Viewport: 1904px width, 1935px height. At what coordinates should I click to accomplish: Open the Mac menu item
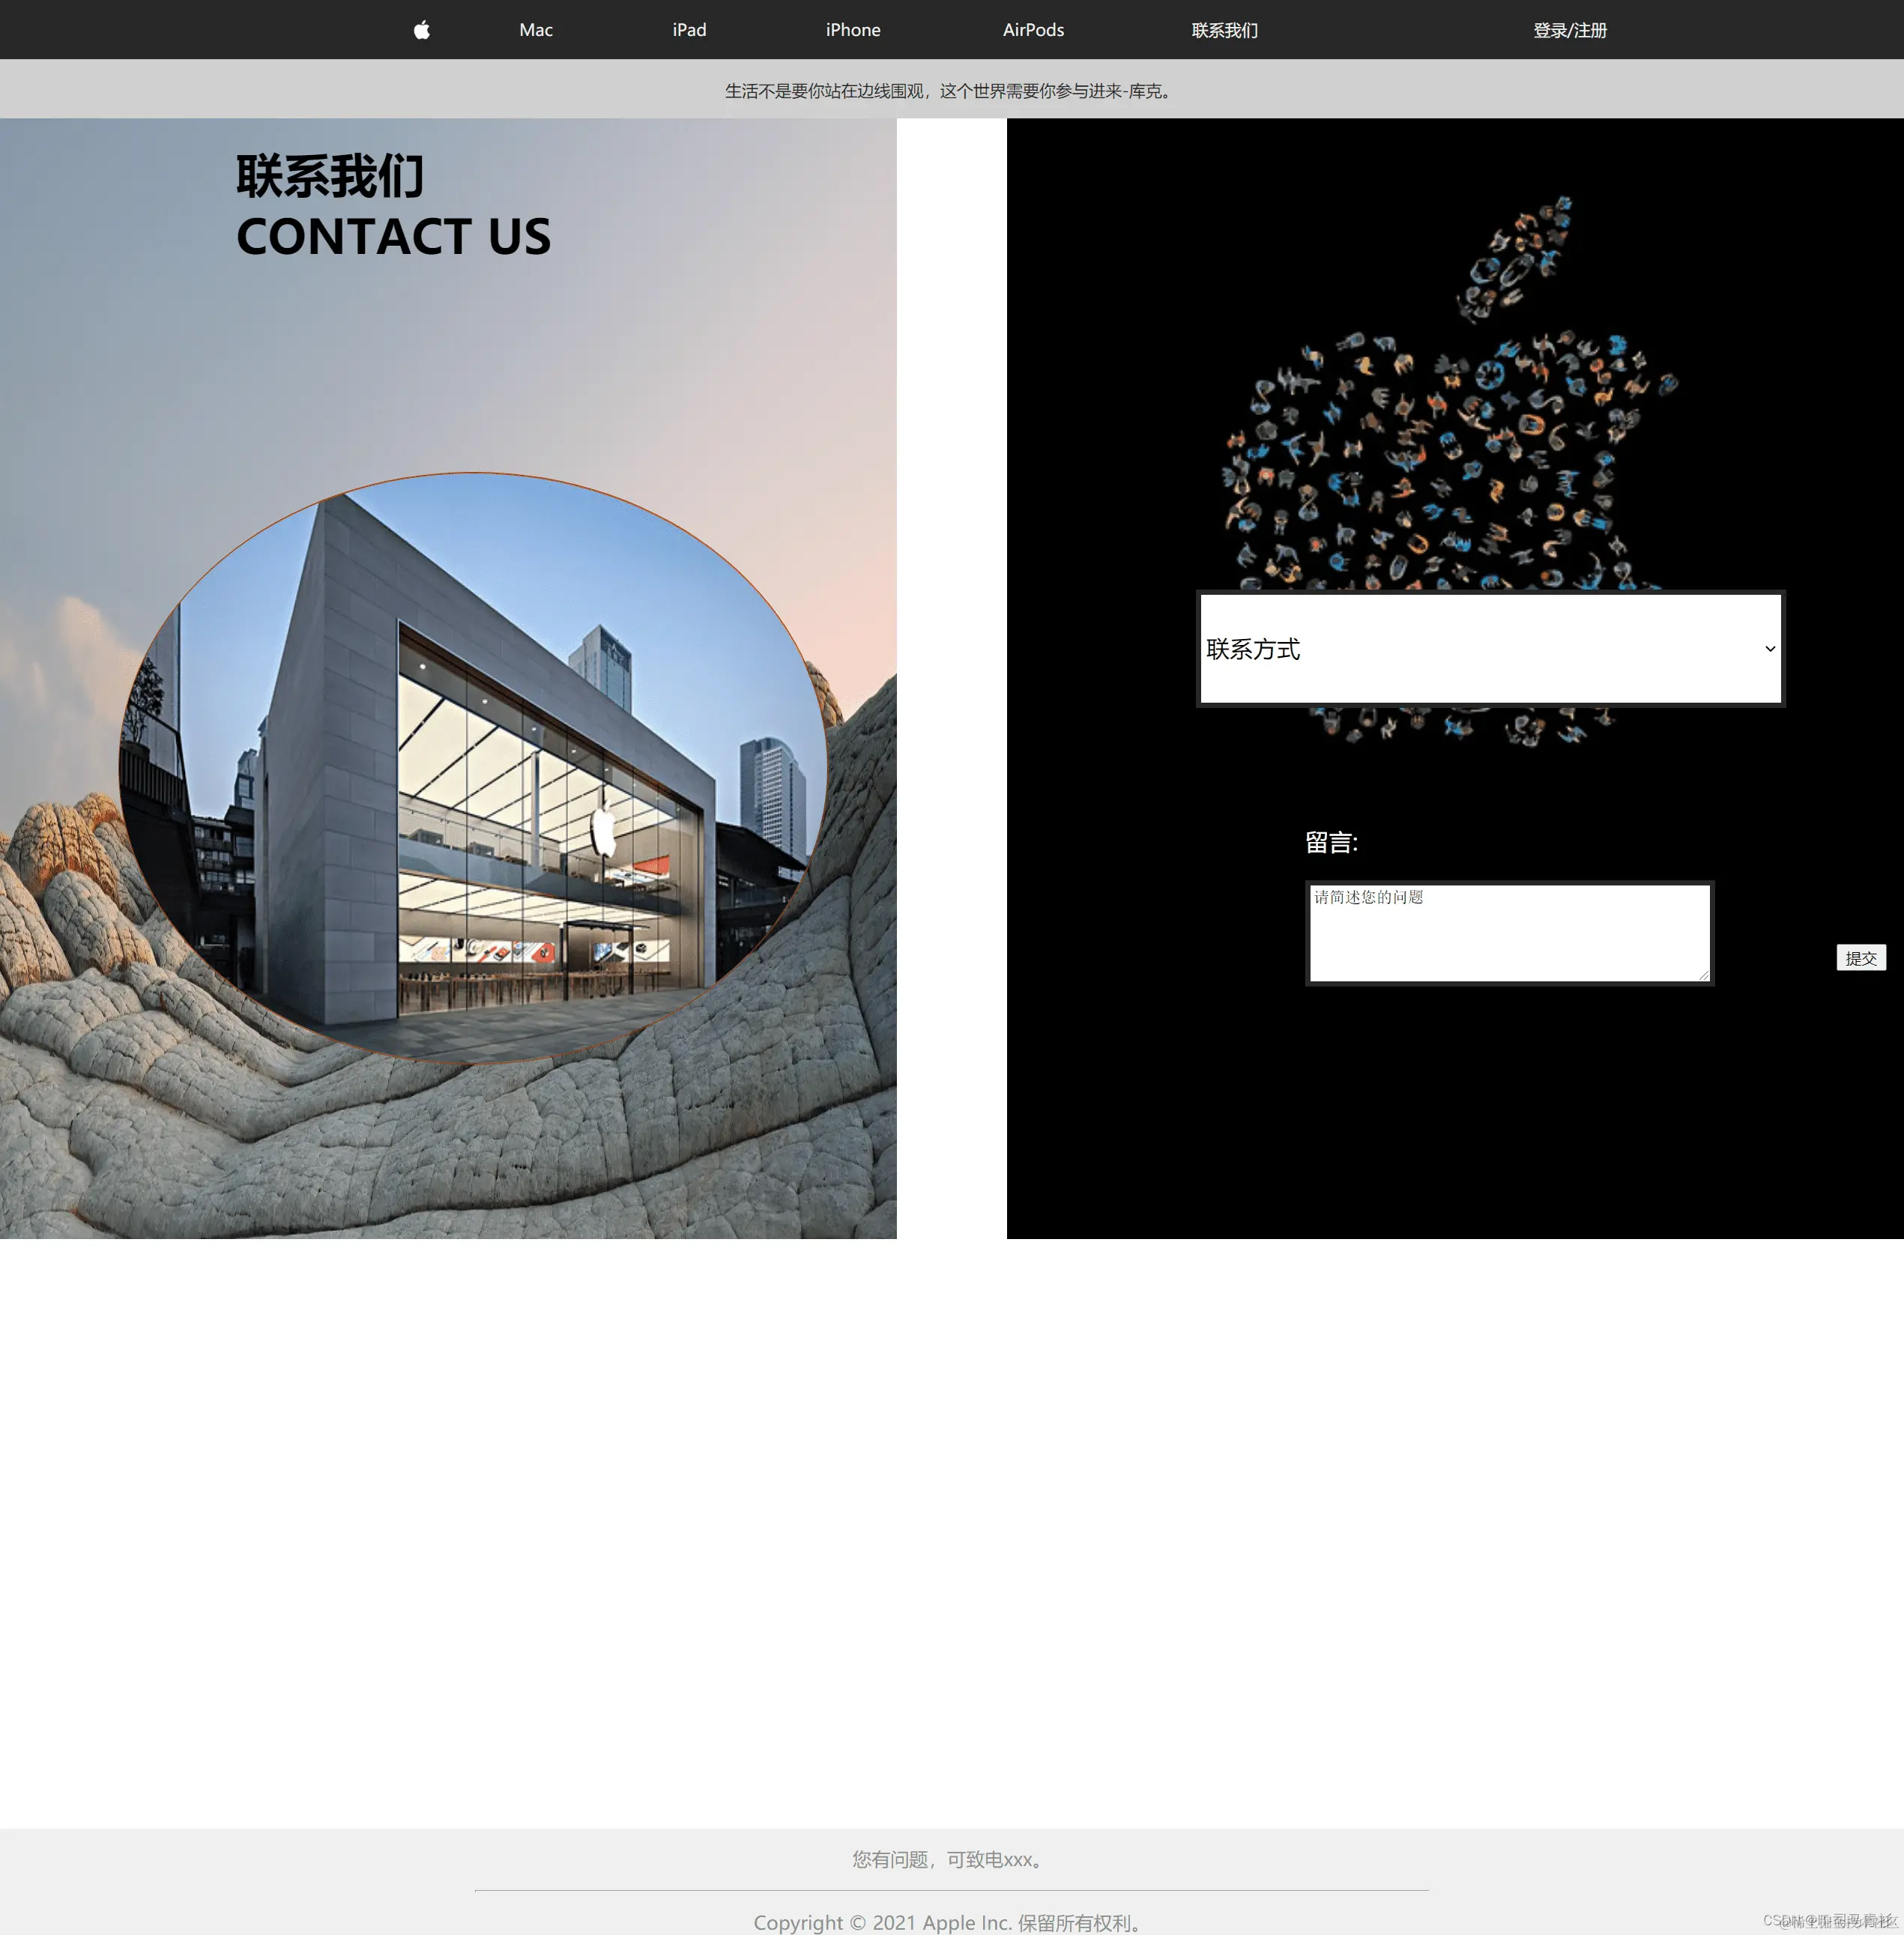point(535,30)
